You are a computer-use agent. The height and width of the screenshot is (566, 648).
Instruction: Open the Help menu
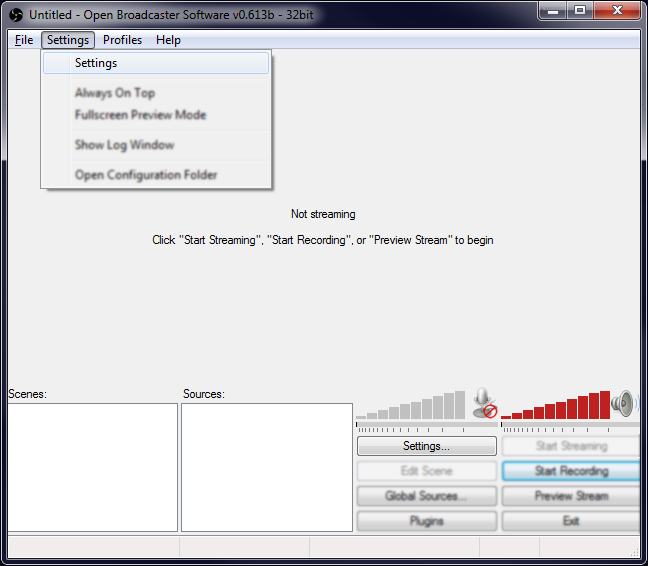[168, 40]
